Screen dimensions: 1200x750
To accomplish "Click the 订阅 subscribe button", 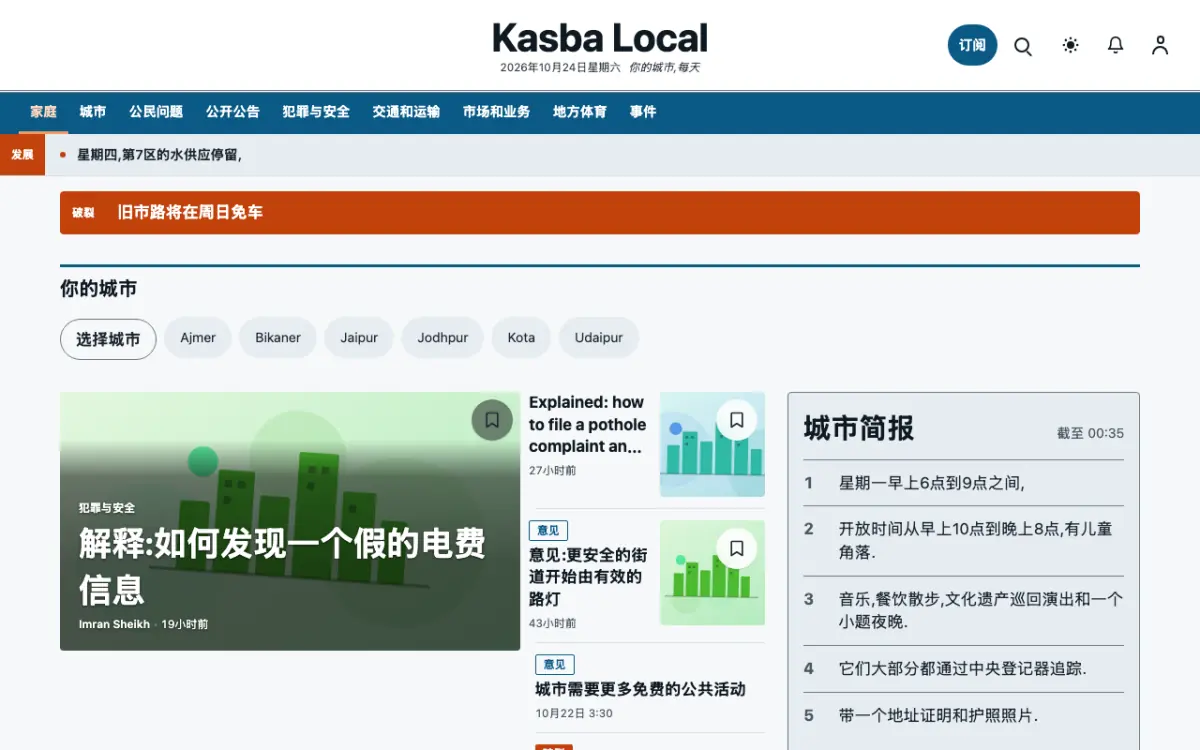I will pyautogui.click(x=972, y=45).
